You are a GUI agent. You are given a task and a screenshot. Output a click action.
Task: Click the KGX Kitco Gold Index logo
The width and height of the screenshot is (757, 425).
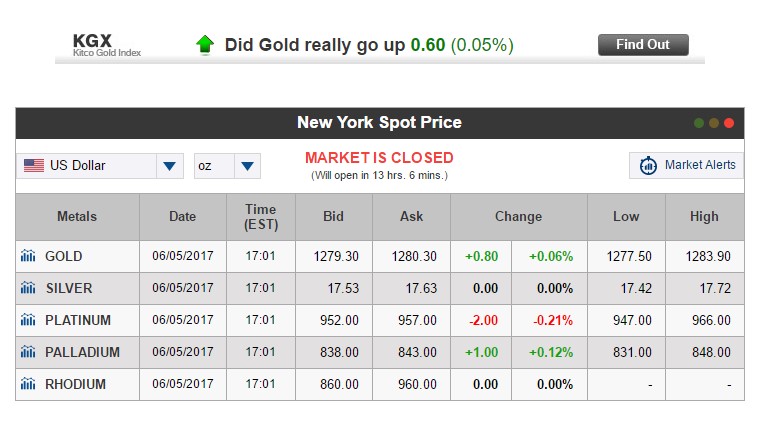[107, 45]
